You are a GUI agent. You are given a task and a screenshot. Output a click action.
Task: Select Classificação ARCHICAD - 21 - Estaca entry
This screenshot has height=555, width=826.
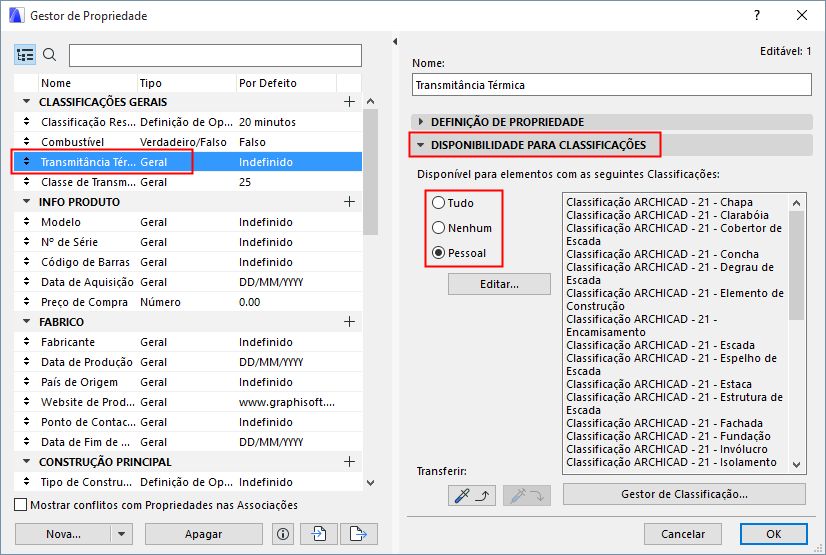point(658,384)
